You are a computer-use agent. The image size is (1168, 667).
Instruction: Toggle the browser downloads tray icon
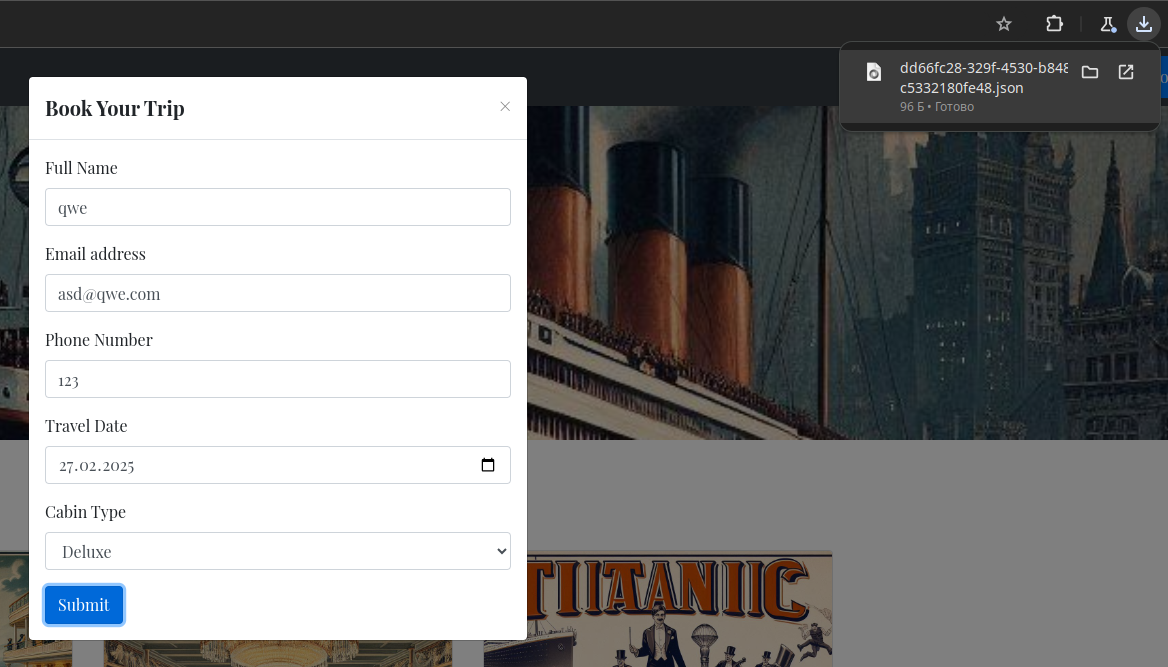[x=1143, y=24]
